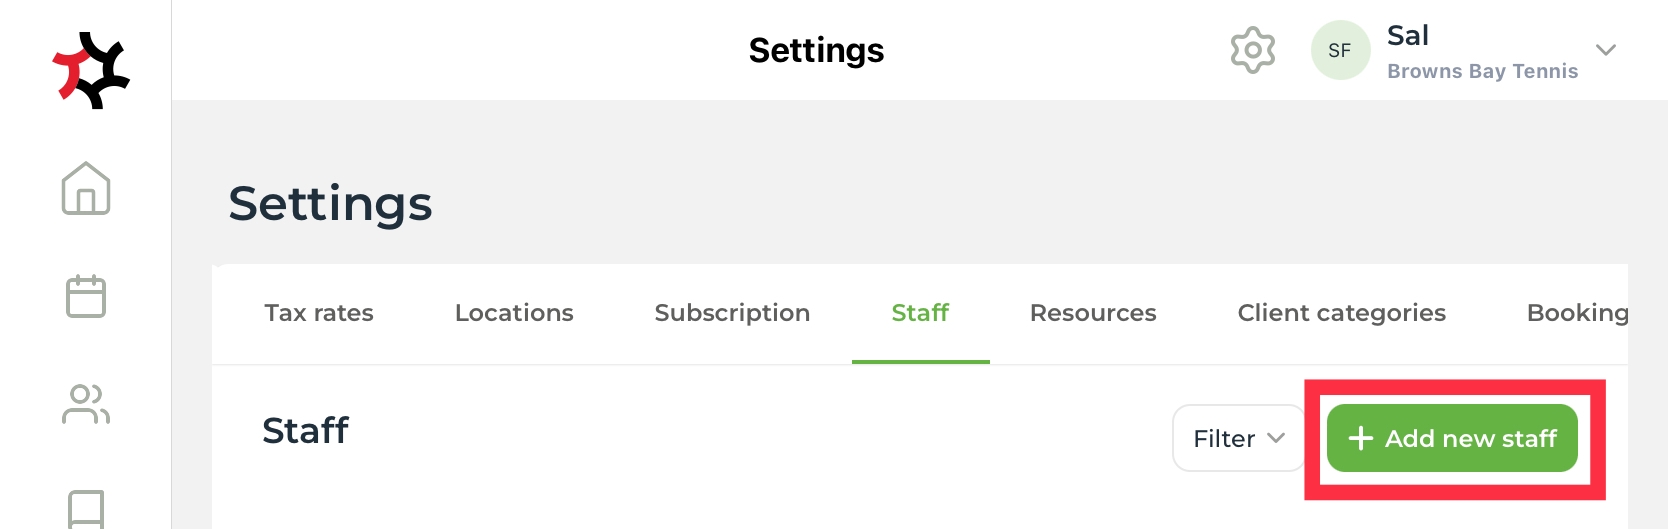Screen dimensions: 1668x529
Task: Click the settings gear icon
Action: click(1252, 50)
